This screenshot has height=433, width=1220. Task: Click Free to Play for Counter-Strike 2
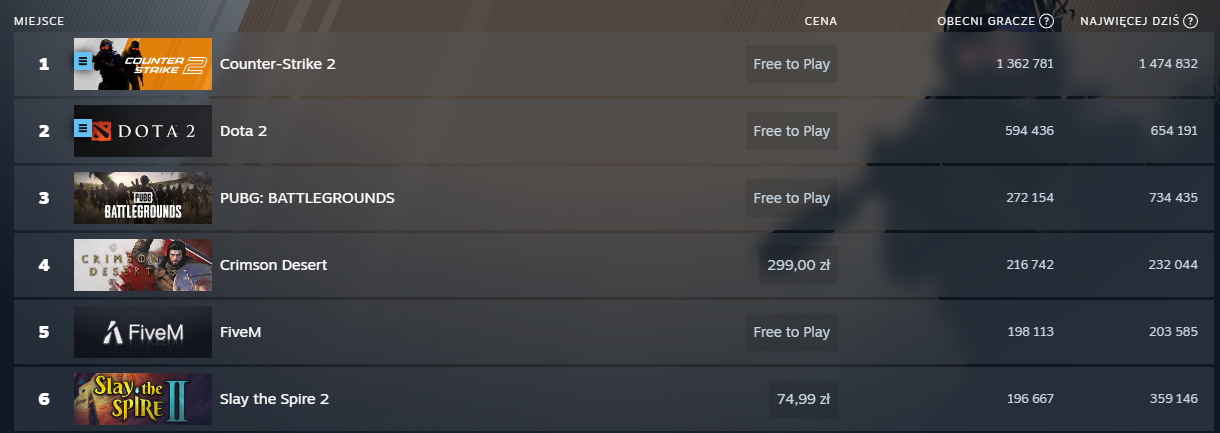pos(791,64)
